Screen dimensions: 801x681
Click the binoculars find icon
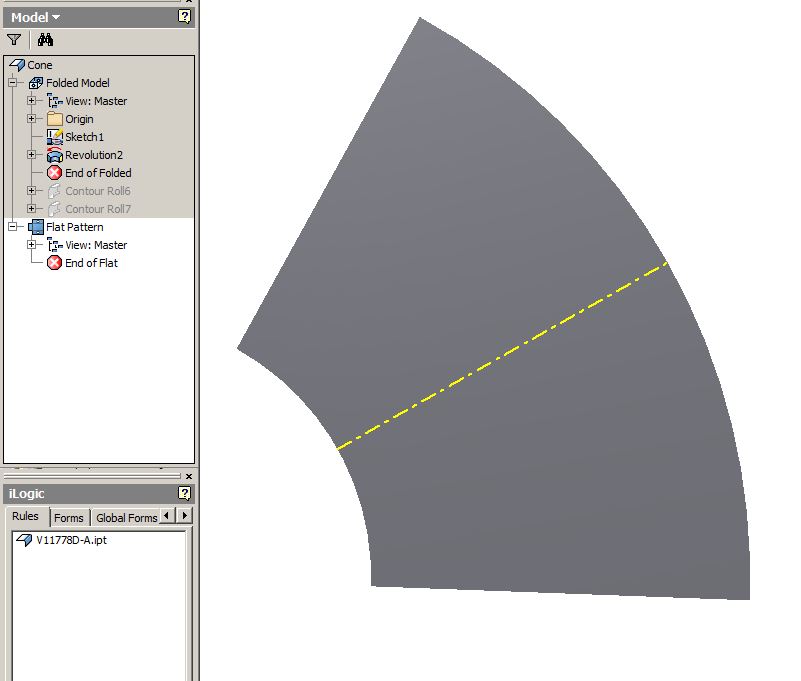tap(45, 39)
